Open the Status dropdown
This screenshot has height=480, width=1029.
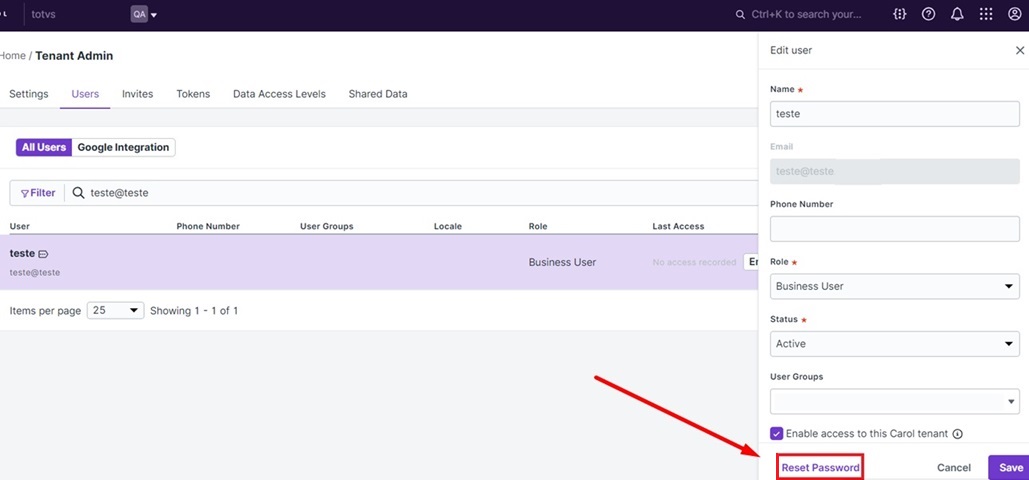(894, 343)
